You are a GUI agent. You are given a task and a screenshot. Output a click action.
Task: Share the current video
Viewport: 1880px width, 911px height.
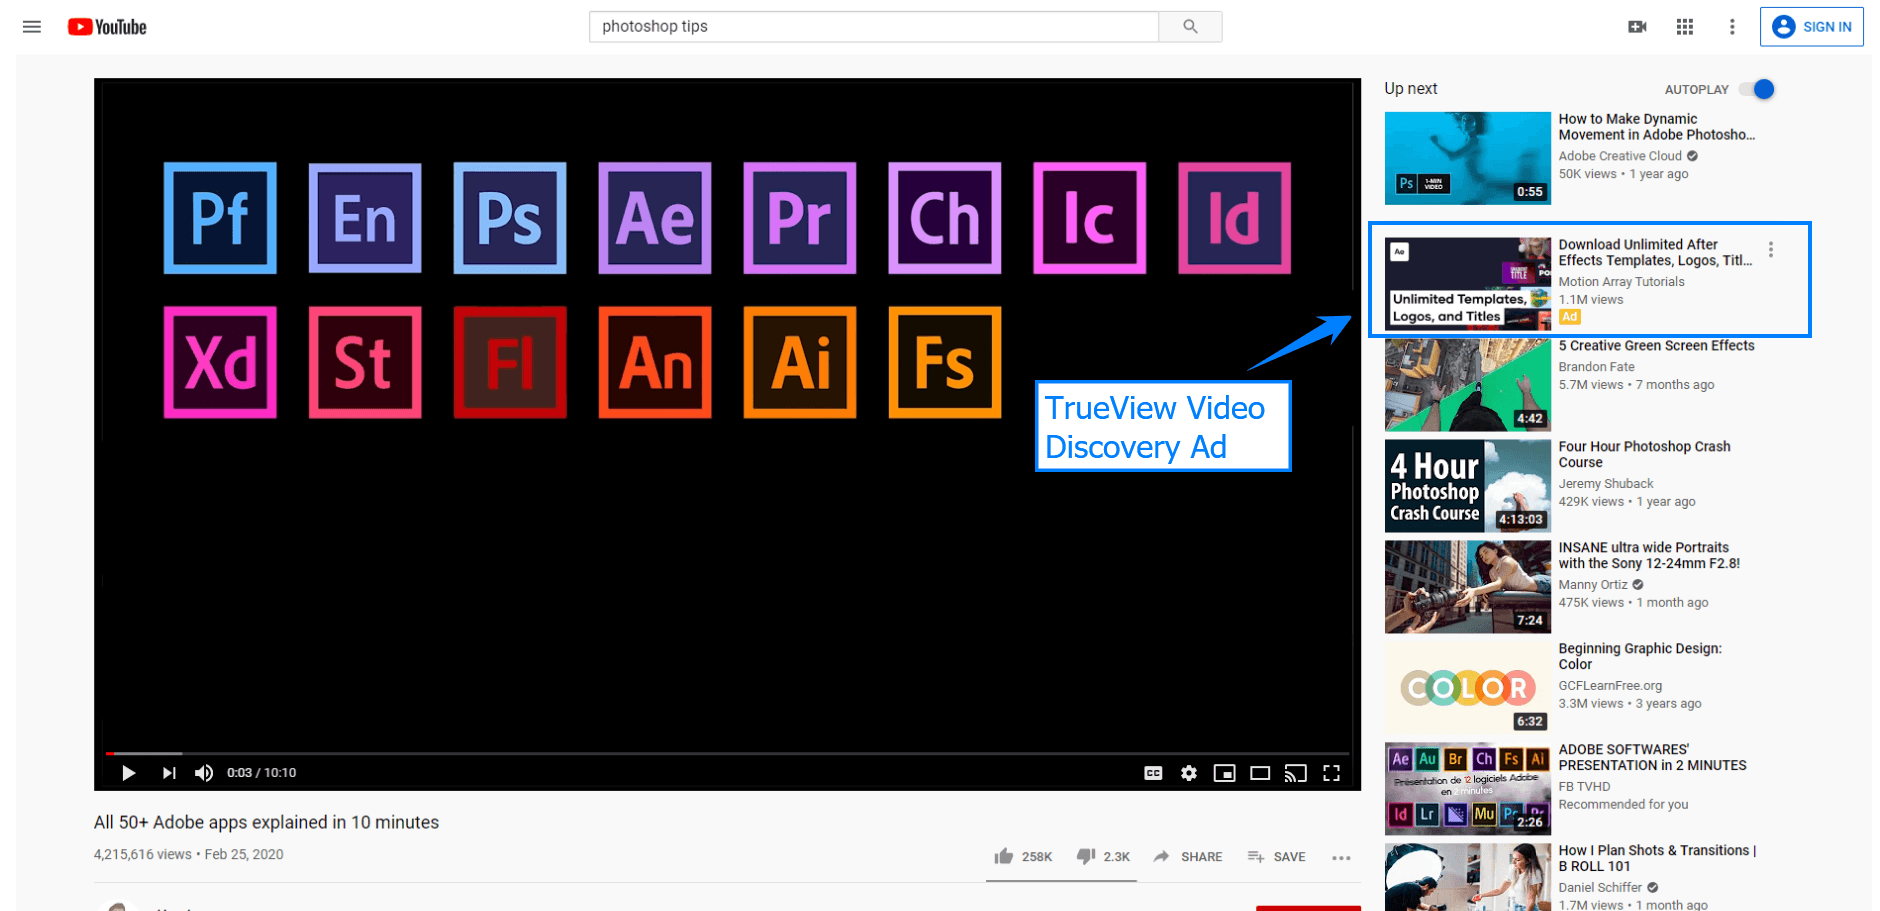(1188, 856)
